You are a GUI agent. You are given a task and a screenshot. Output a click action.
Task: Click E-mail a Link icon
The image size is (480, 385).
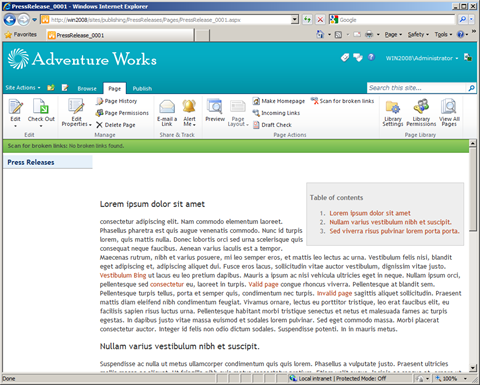[167, 107]
